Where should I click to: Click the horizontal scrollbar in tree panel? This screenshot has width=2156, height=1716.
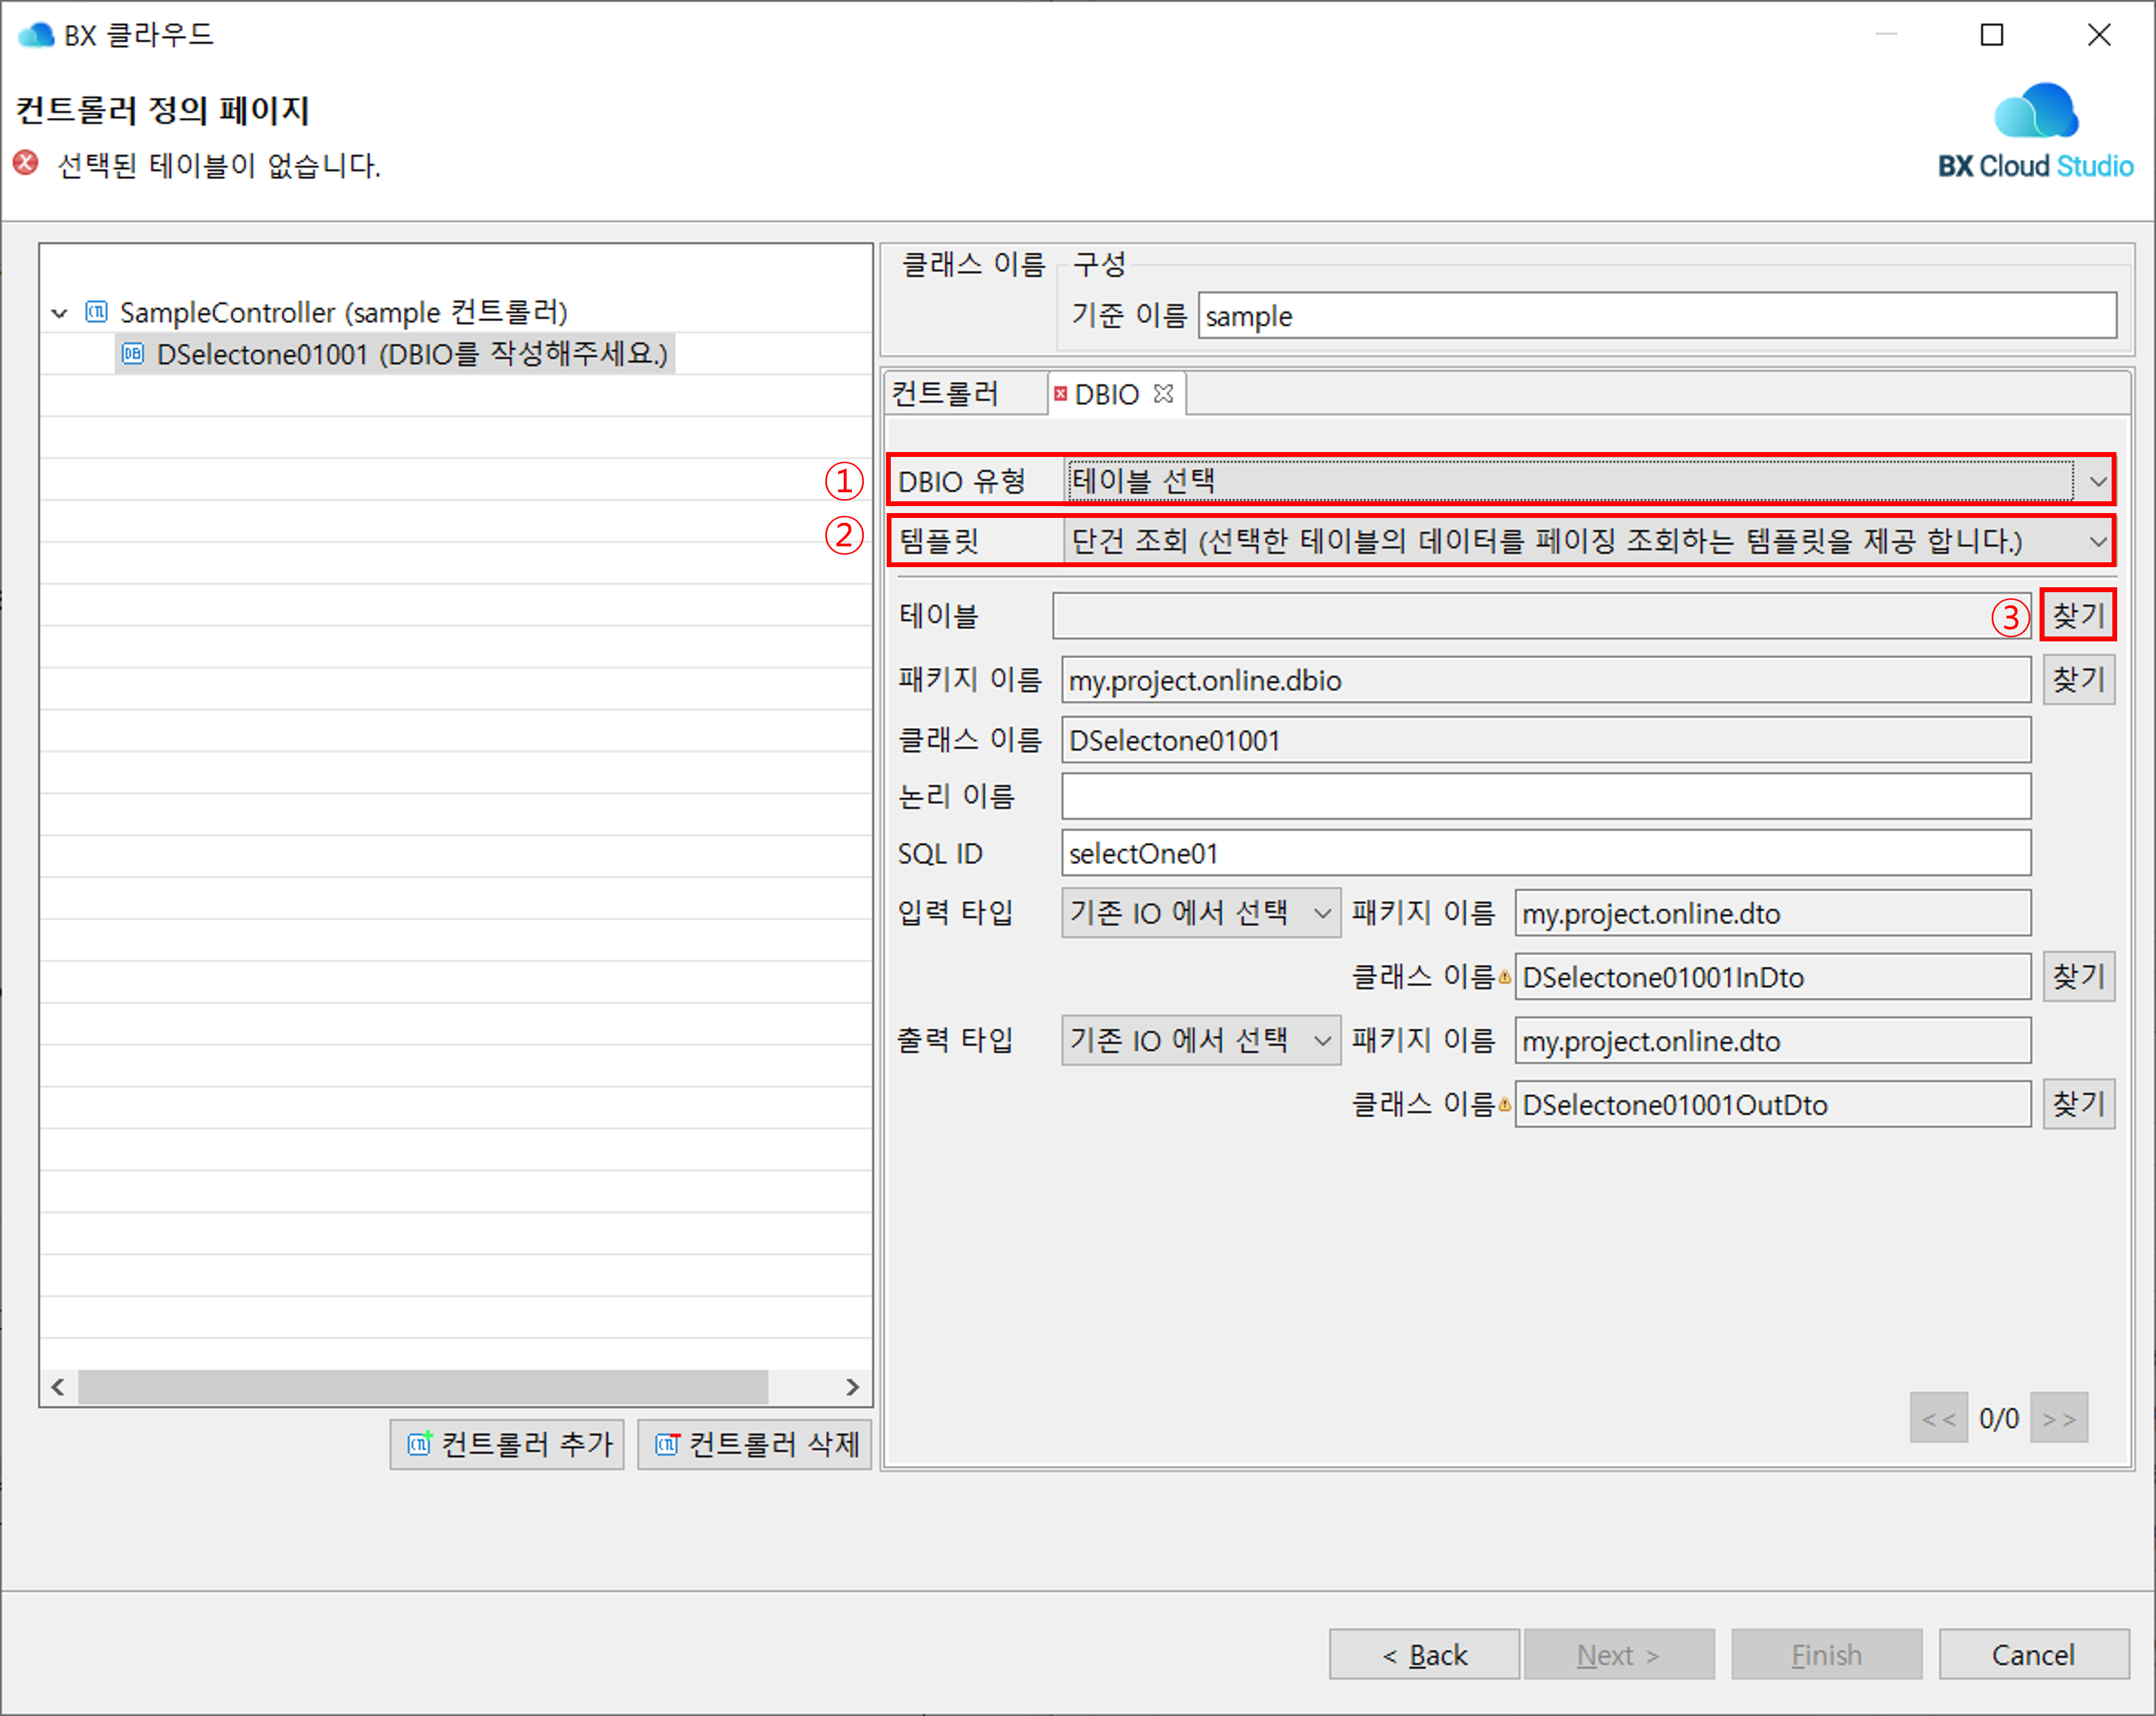(x=422, y=1387)
